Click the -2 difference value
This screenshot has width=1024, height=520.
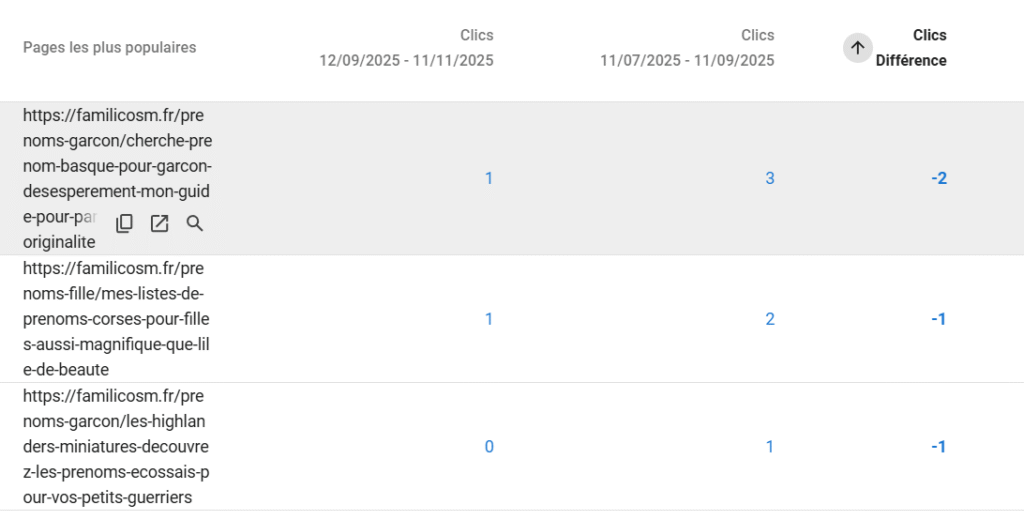click(938, 178)
